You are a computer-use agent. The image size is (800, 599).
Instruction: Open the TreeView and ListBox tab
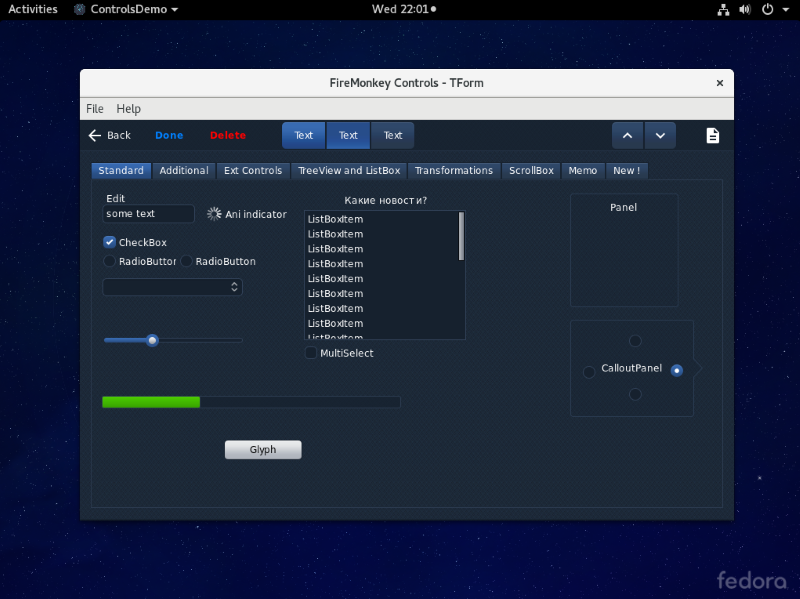[349, 170]
